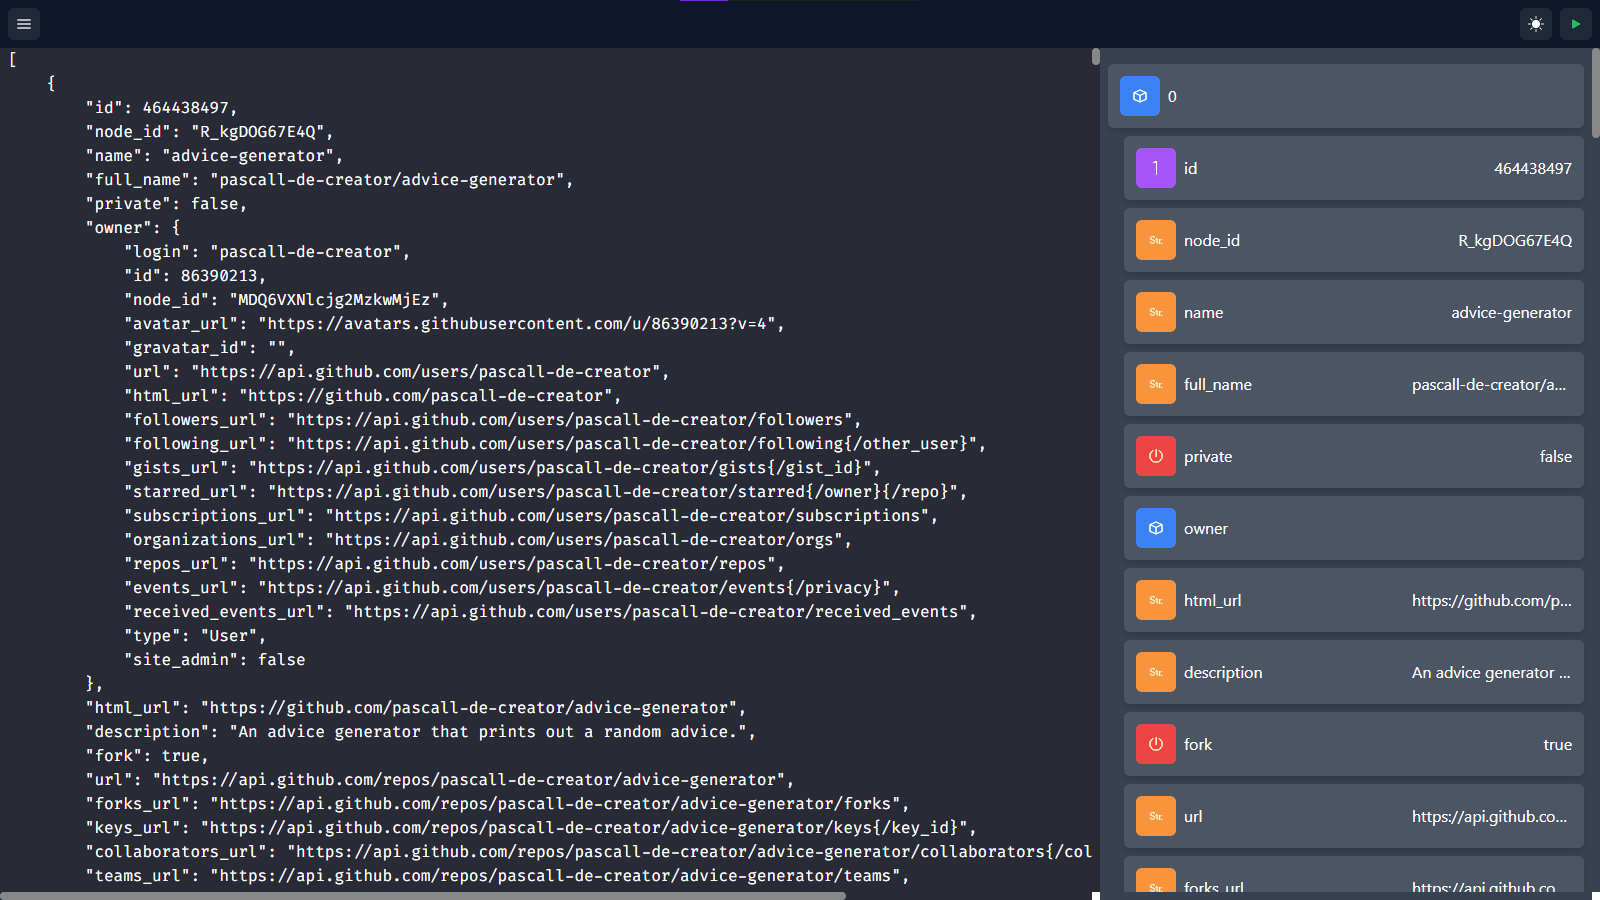Screen dimensions: 1600x900
Task: Place cursor on "received_events_url" line in editor
Action: (x=550, y=611)
